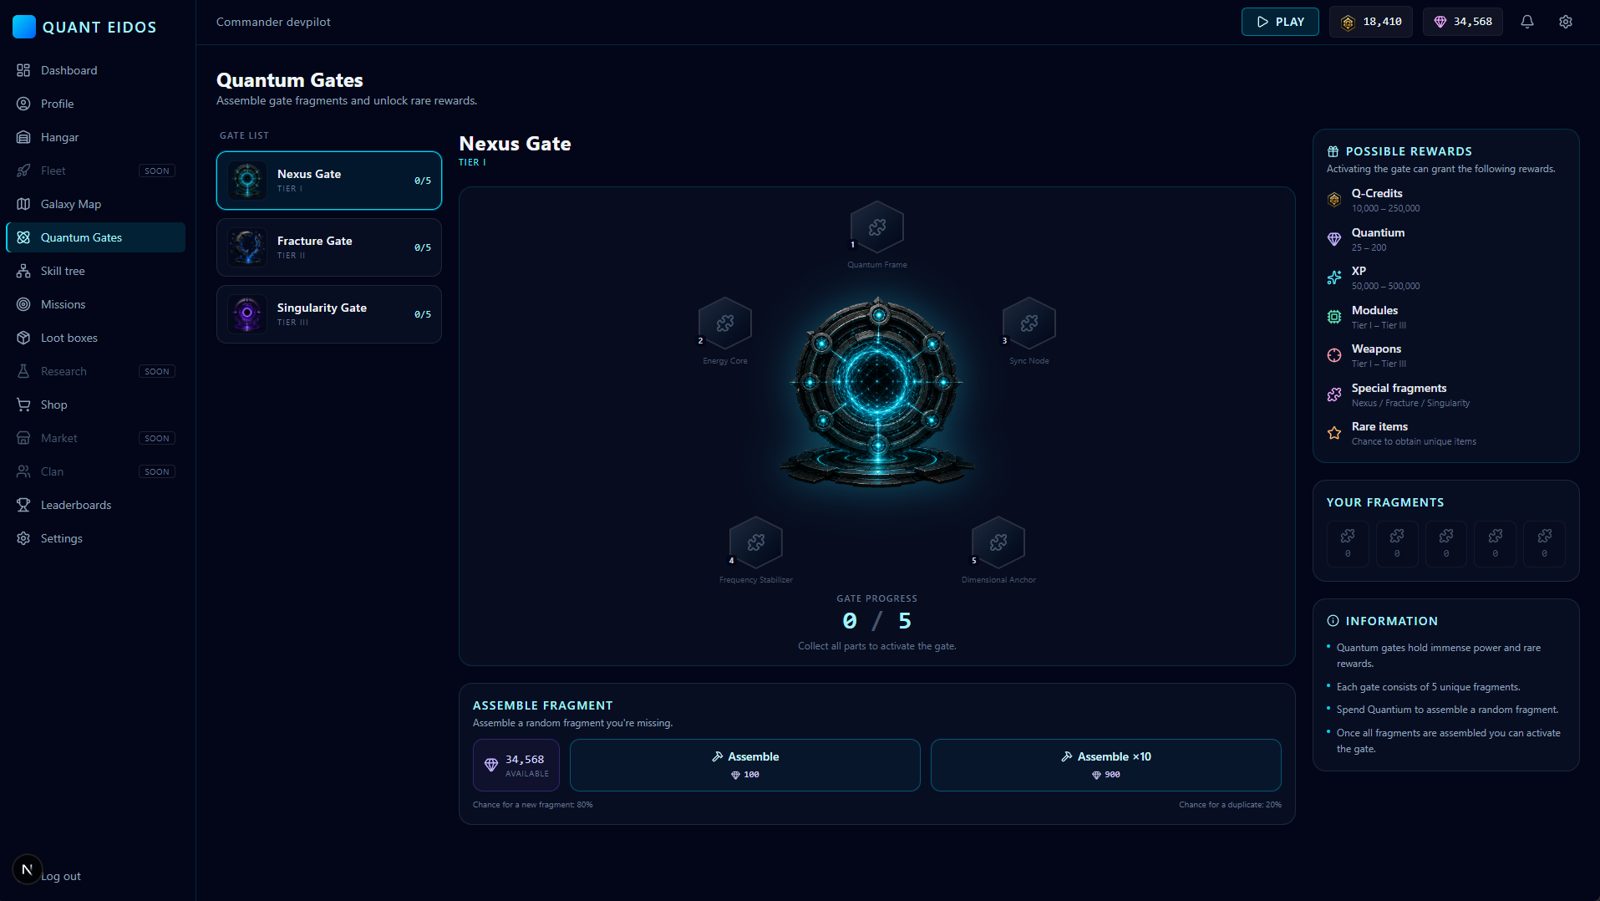
Task: Click the Assemble button for 100
Action: click(745, 765)
